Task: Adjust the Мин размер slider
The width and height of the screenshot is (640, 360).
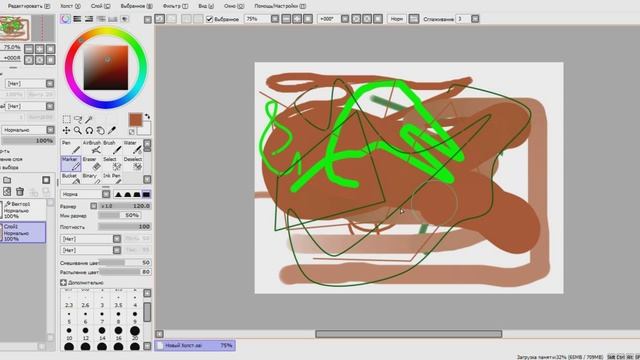Action: [120, 215]
